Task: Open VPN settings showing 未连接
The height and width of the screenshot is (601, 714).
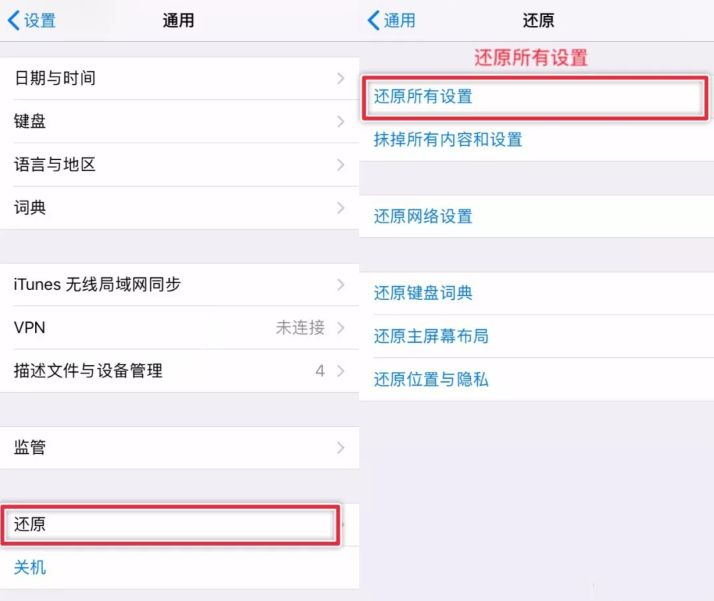Action: point(179,328)
